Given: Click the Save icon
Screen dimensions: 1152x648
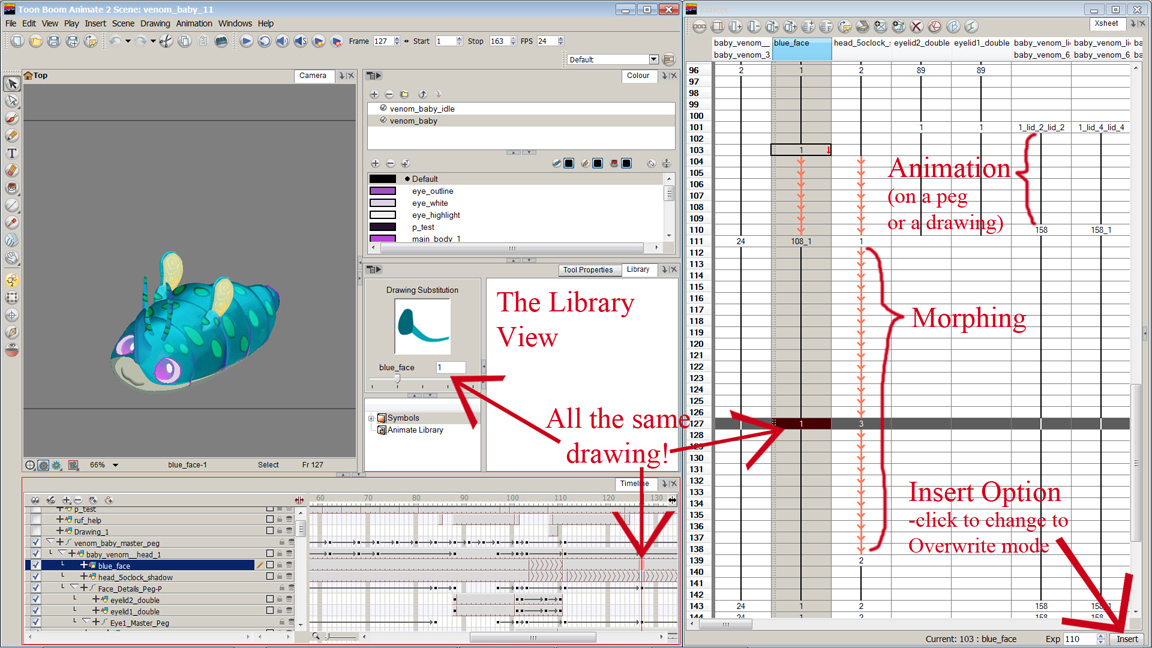Looking at the screenshot, I should click(54, 41).
